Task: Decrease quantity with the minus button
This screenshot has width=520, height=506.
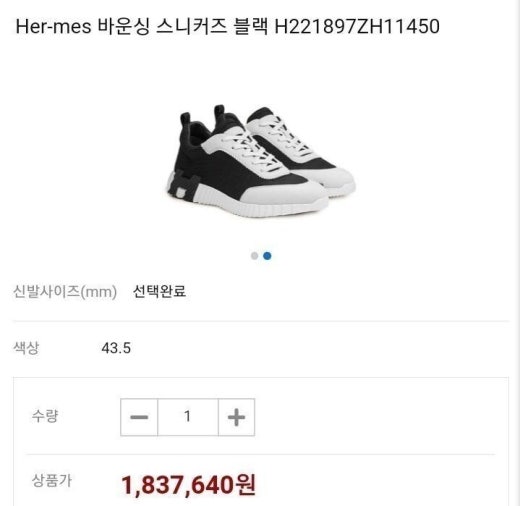Action: tap(139, 417)
